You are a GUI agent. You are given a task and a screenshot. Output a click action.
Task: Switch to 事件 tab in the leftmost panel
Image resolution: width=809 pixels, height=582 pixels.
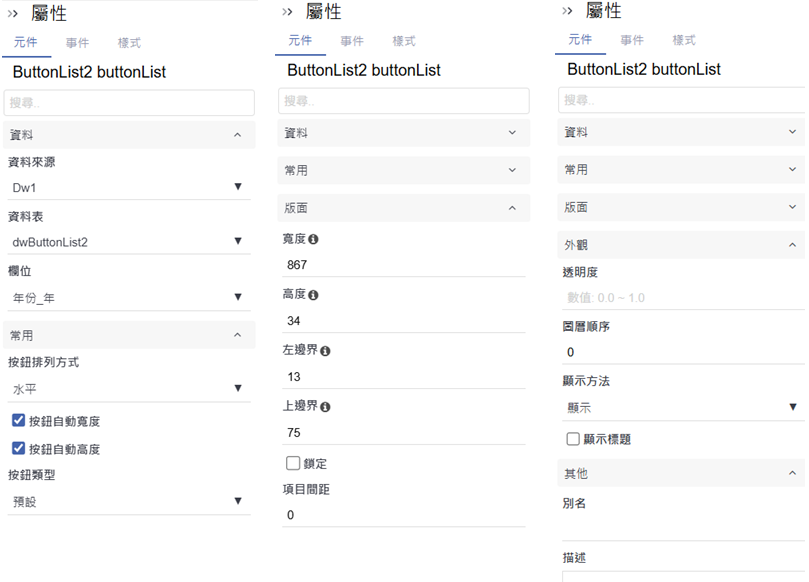[77, 43]
